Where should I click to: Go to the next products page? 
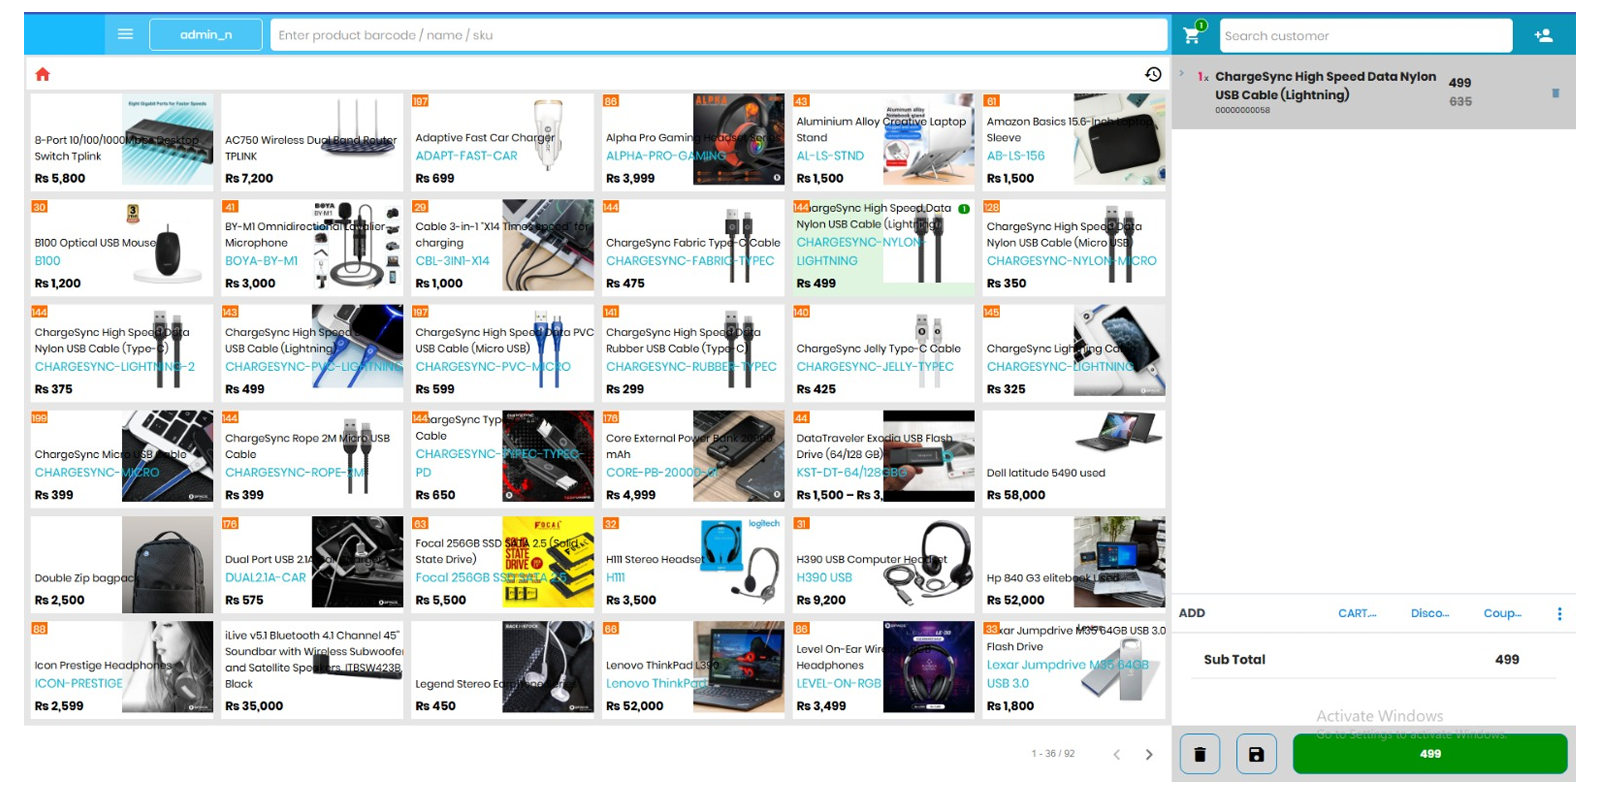coord(1149,754)
